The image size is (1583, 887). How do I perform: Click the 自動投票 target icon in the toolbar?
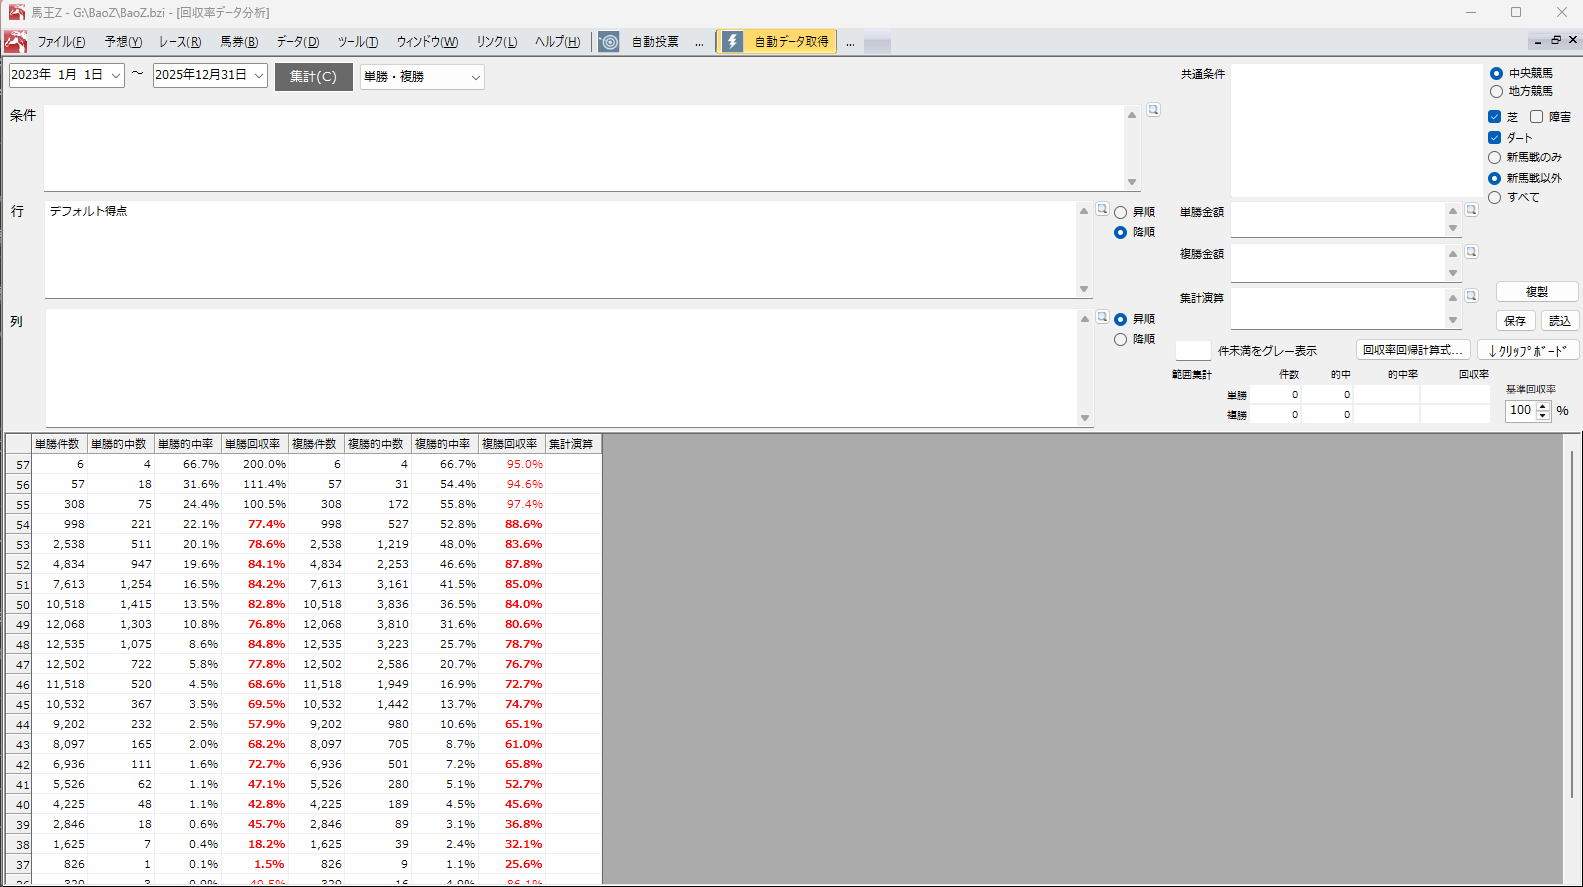[609, 42]
